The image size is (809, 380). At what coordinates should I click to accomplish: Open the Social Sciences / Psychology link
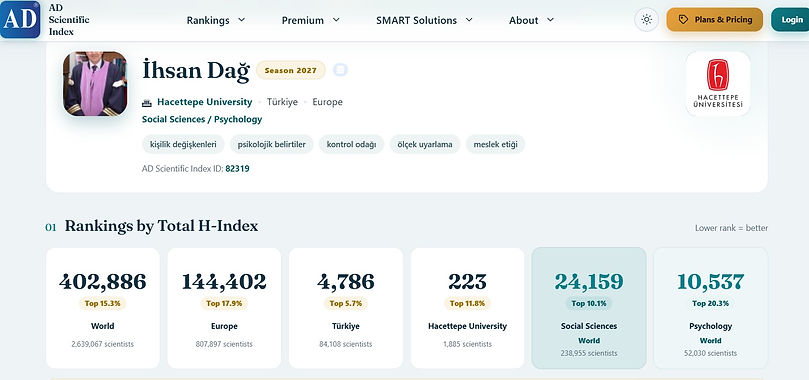[x=202, y=120]
